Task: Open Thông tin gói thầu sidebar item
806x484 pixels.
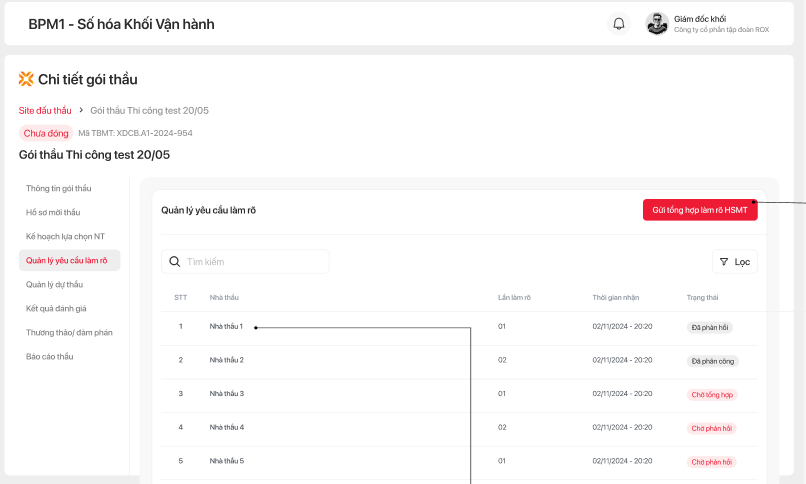Action: point(59,188)
